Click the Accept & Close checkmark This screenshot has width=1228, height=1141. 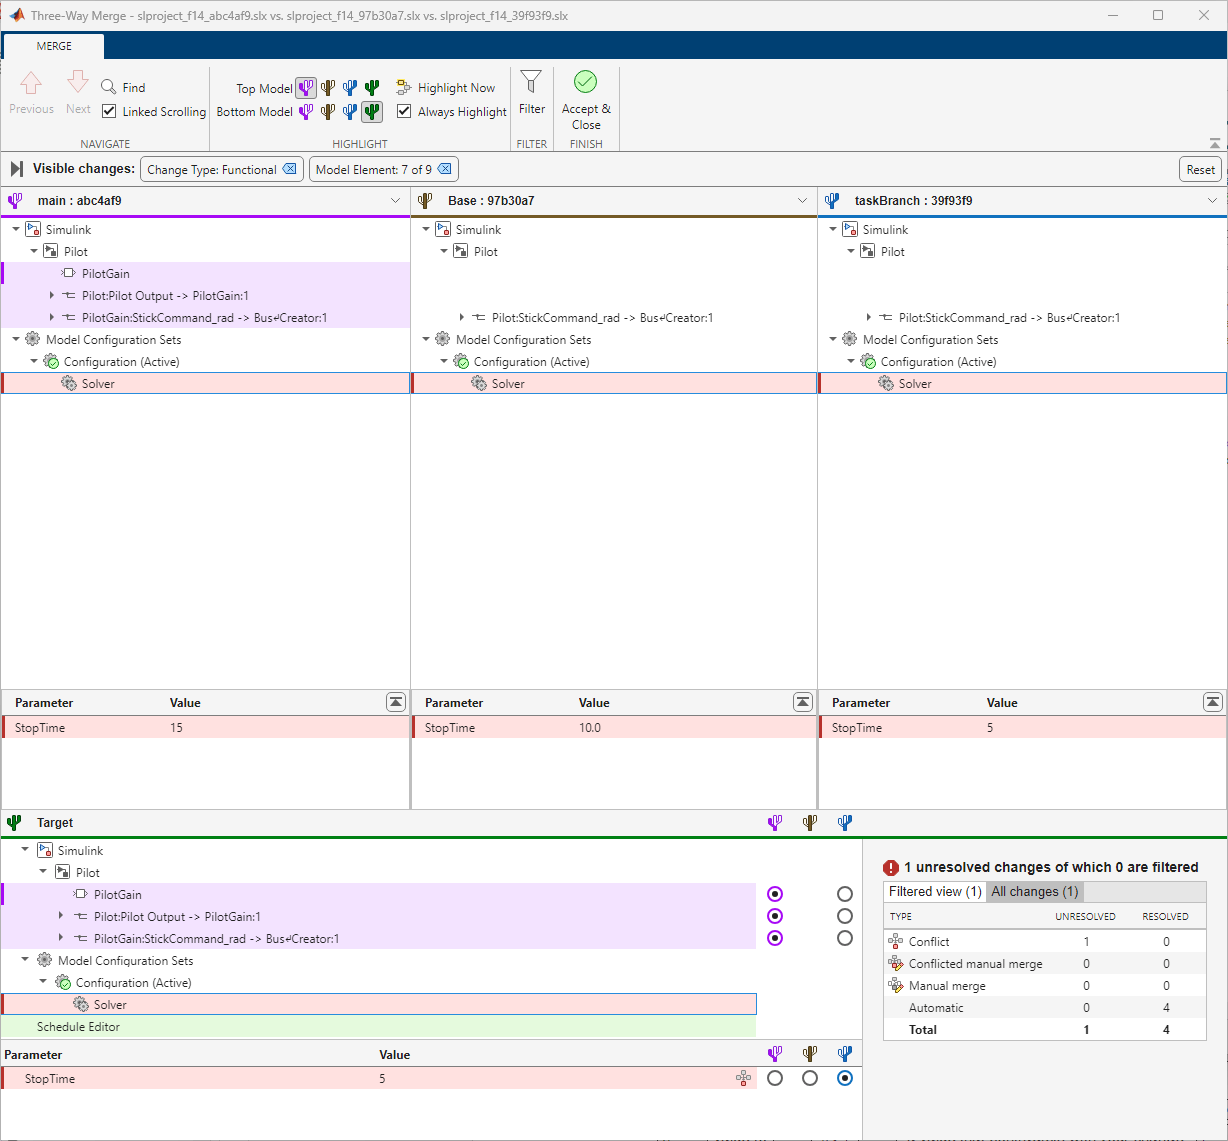tap(586, 83)
